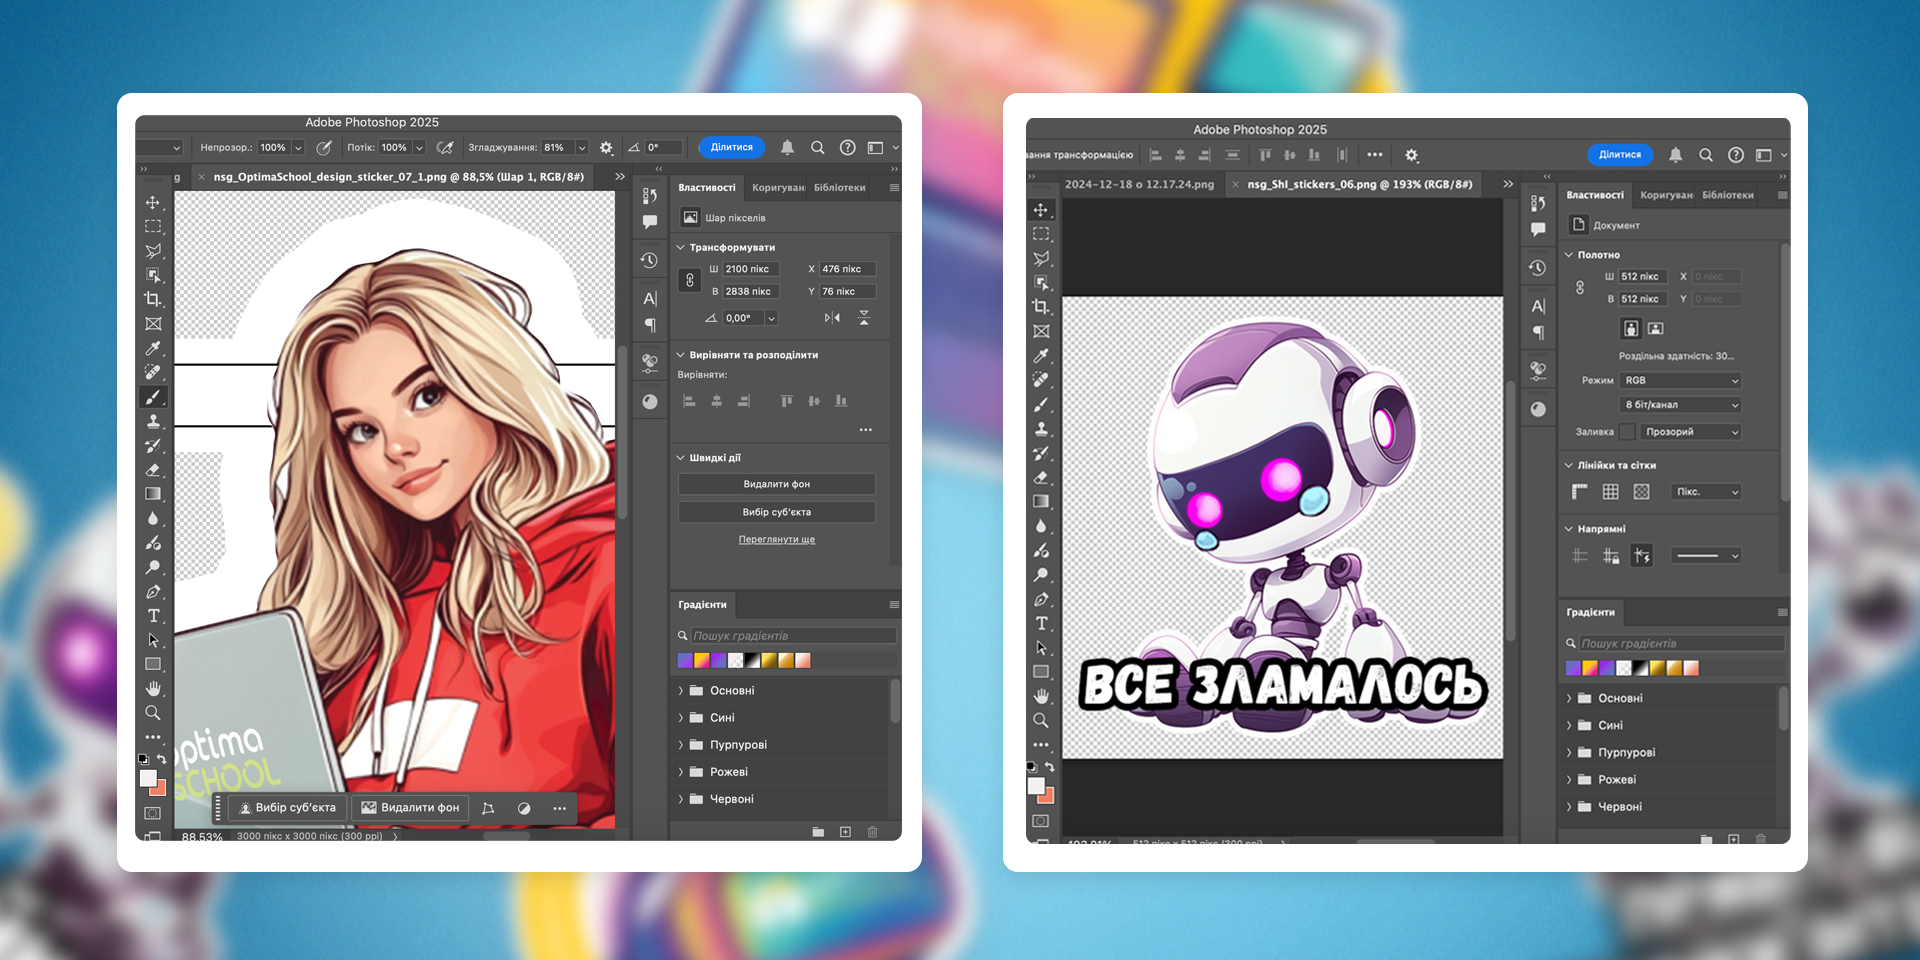Open notifications bell in the left window

click(x=787, y=147)
